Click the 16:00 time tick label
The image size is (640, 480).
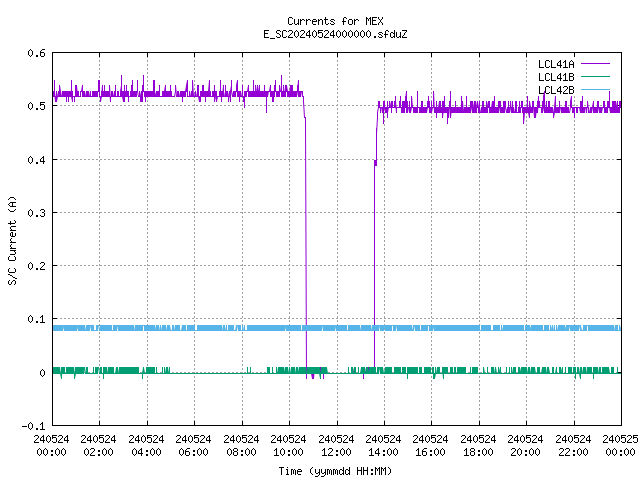point(431,452)
